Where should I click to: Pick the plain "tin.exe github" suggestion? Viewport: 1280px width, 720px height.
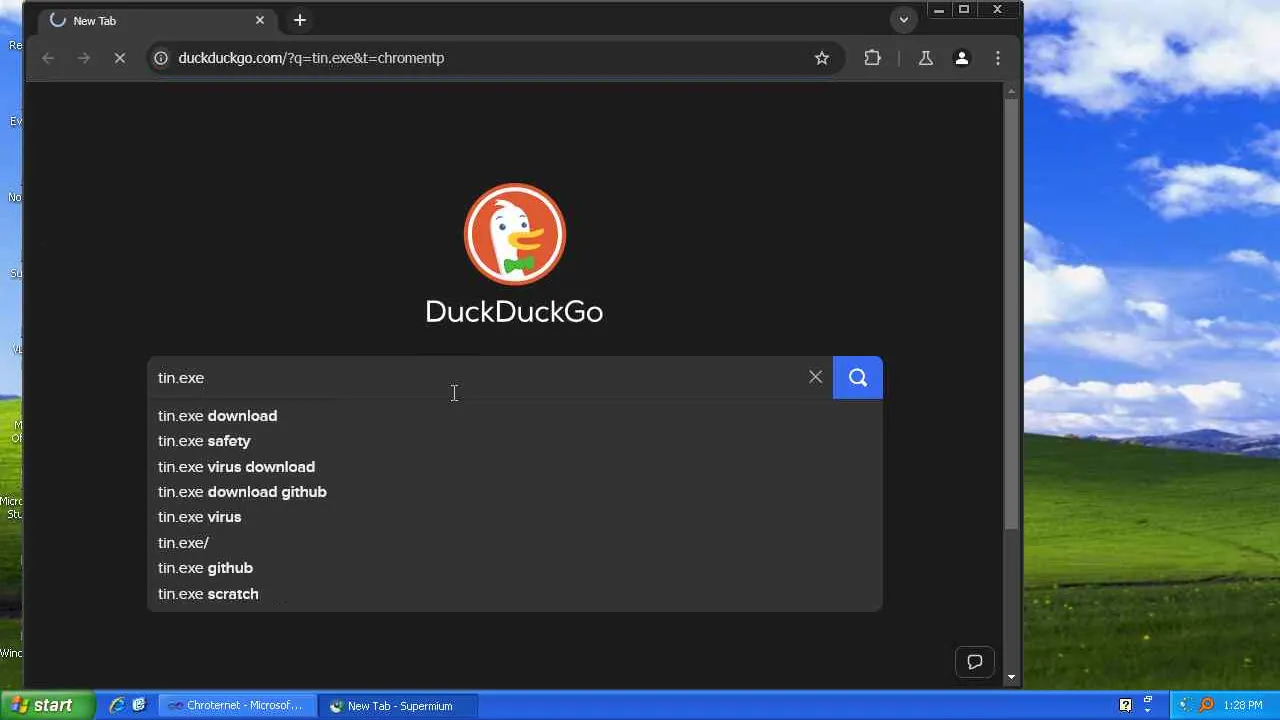[515, 568]
